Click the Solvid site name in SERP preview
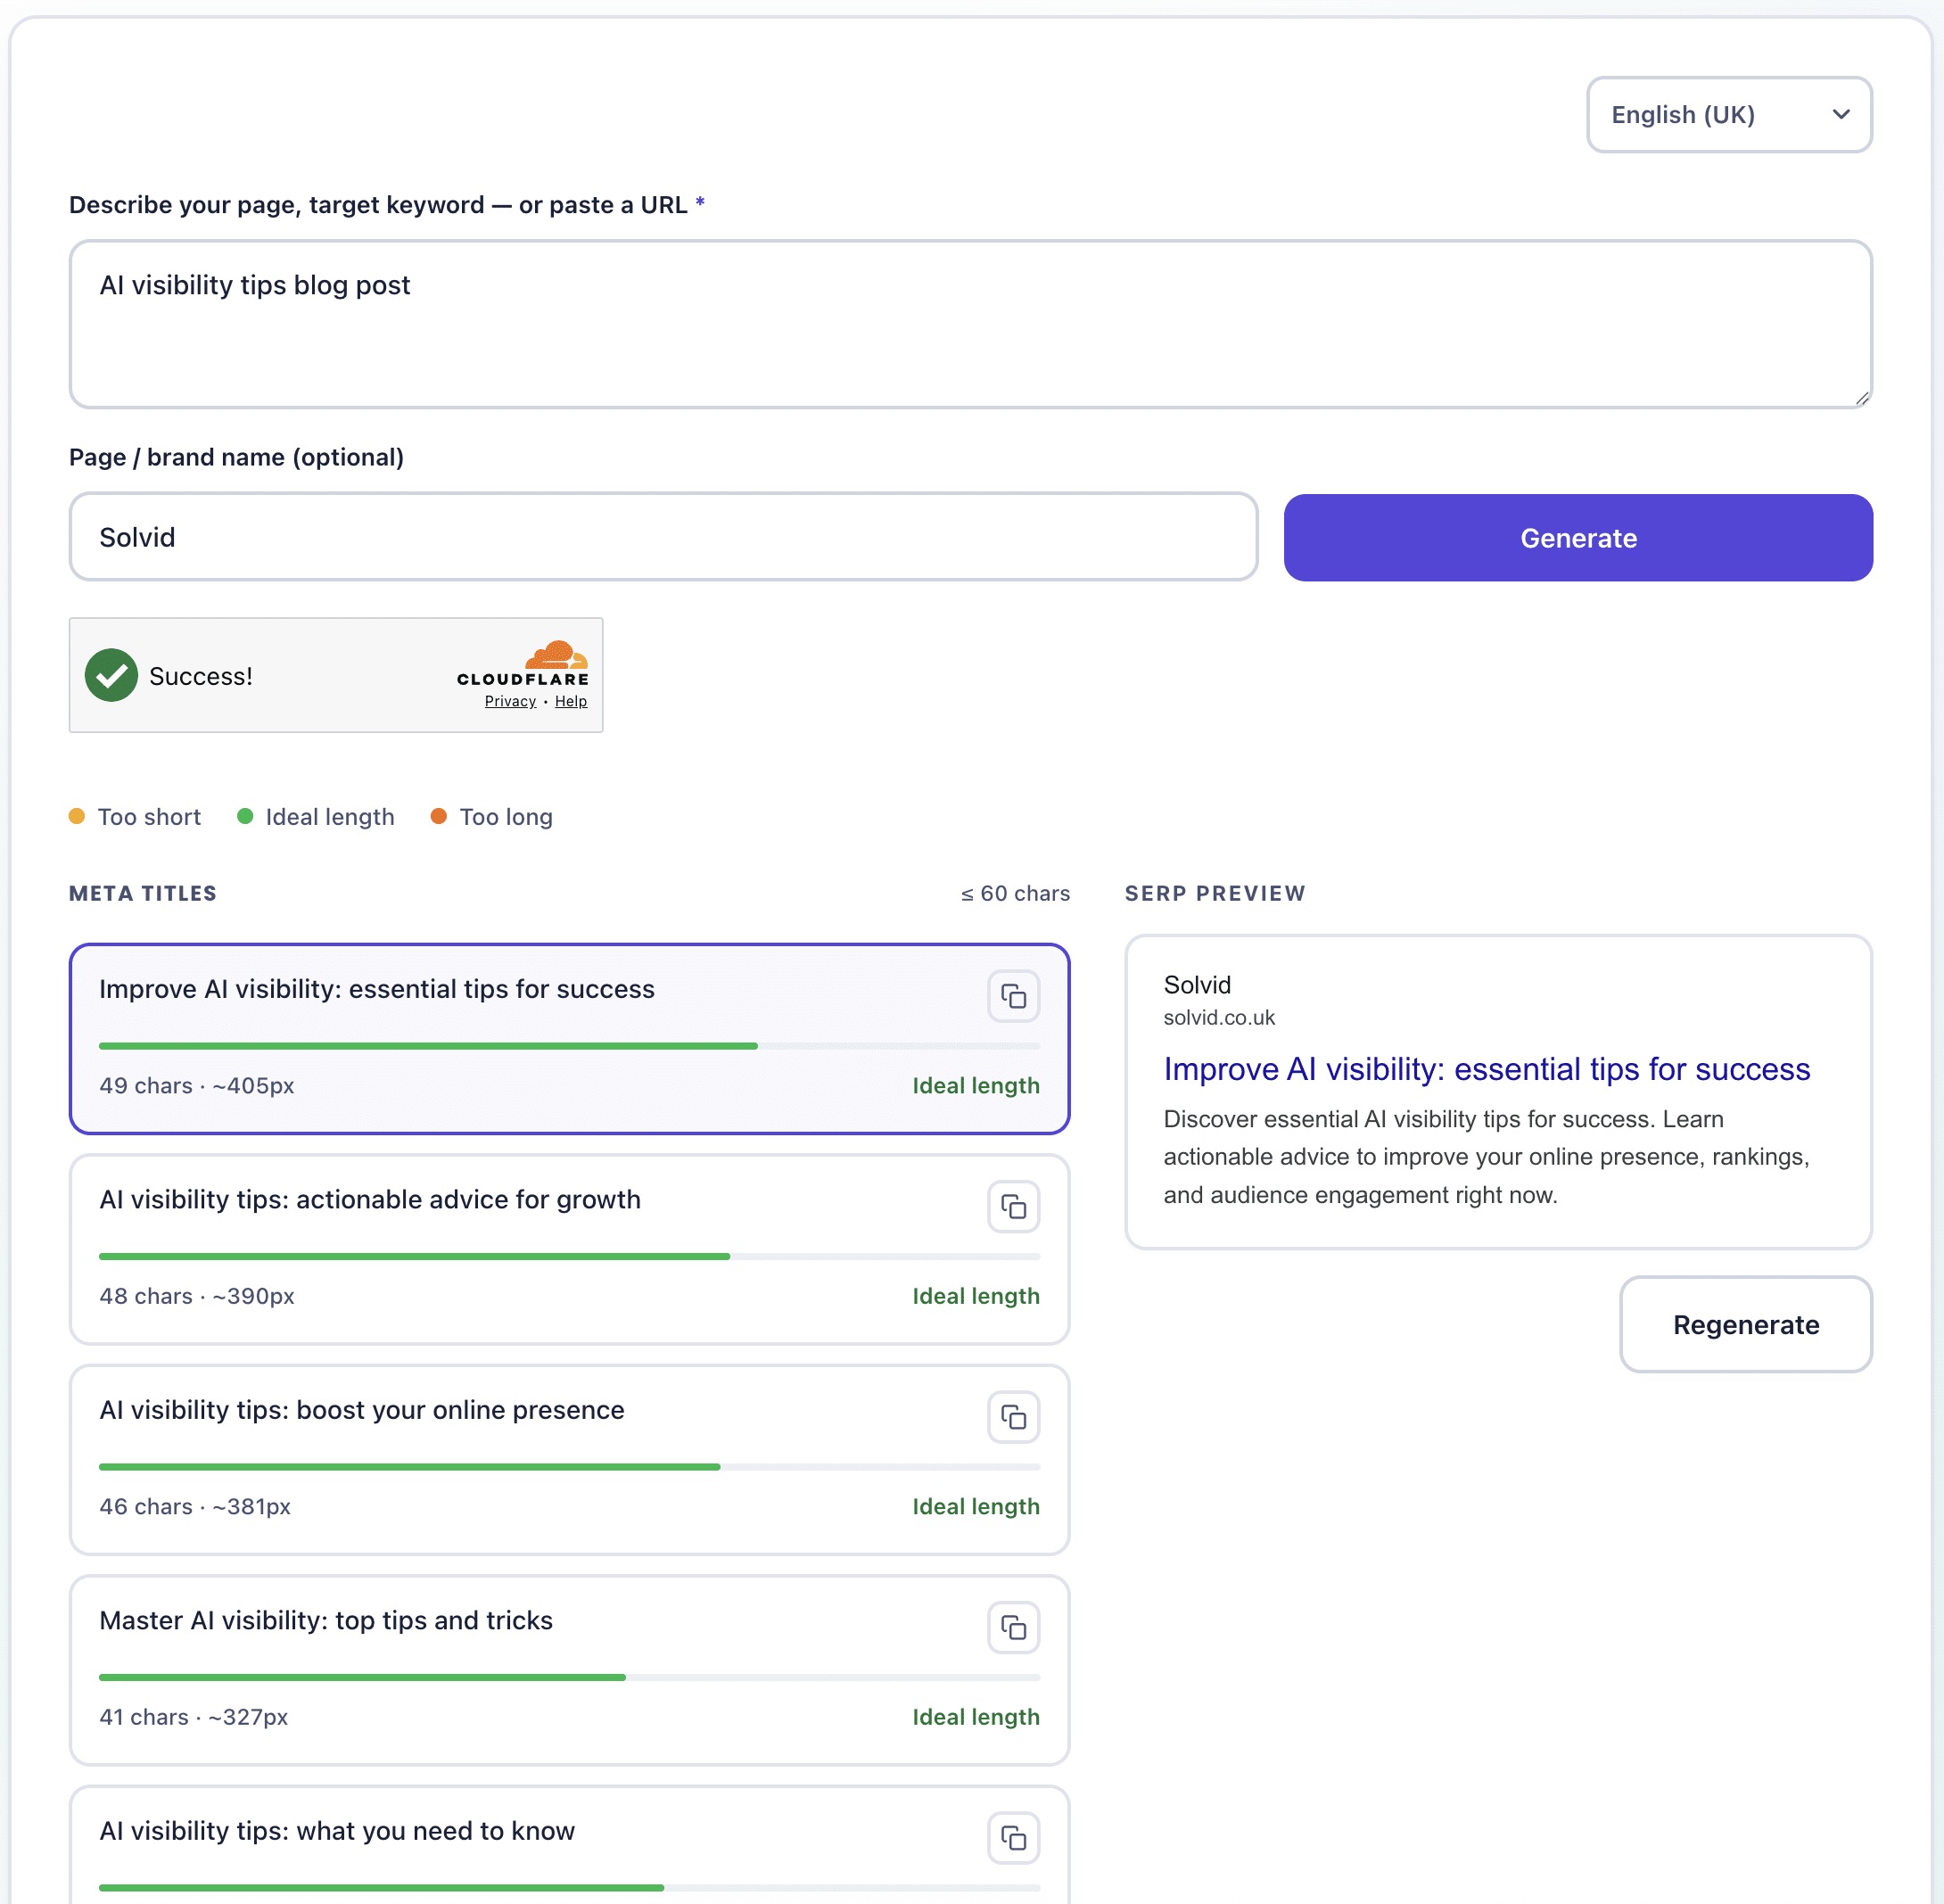1944x1904 pixels. tap(1197, 985)
